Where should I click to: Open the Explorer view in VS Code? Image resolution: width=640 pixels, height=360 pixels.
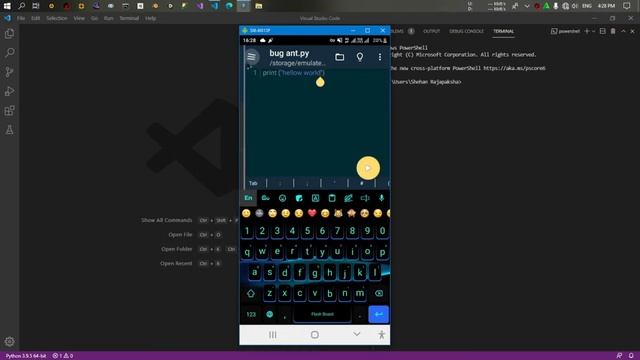pyautogui.click(x=9, y=33)
